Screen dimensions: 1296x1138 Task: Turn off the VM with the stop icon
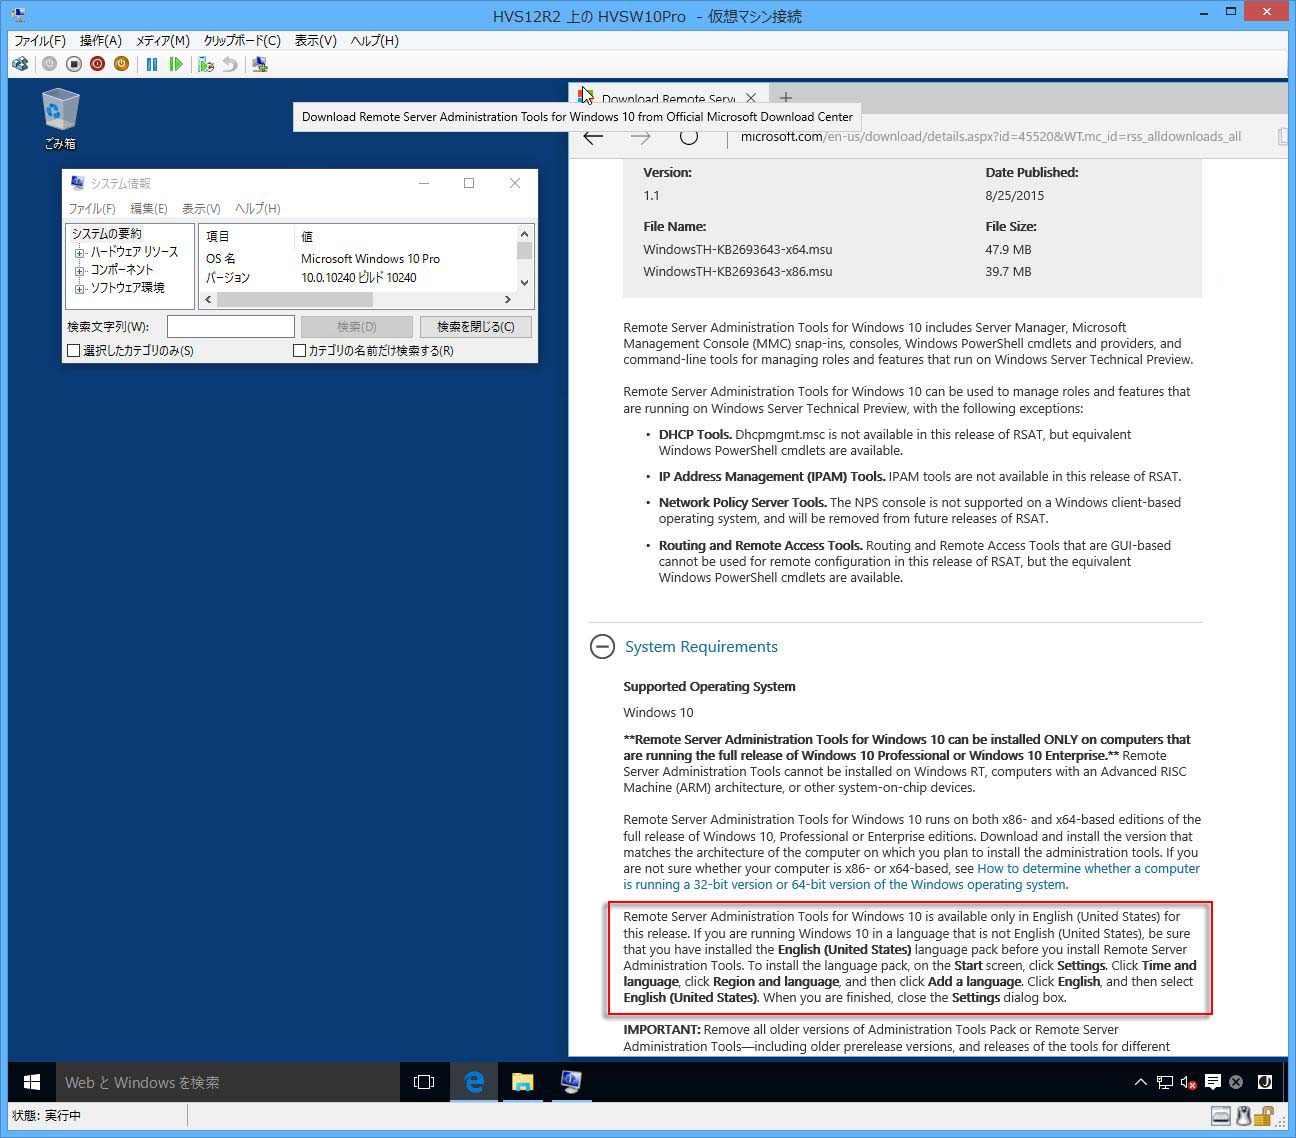[73, 64]
